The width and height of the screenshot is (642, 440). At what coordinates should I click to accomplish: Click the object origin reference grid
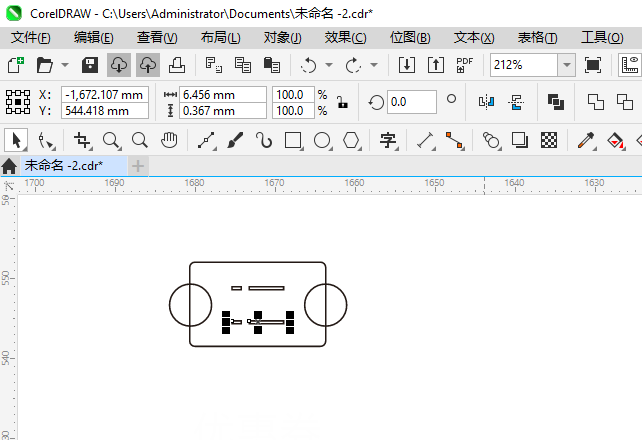click(x=18, y=102)
